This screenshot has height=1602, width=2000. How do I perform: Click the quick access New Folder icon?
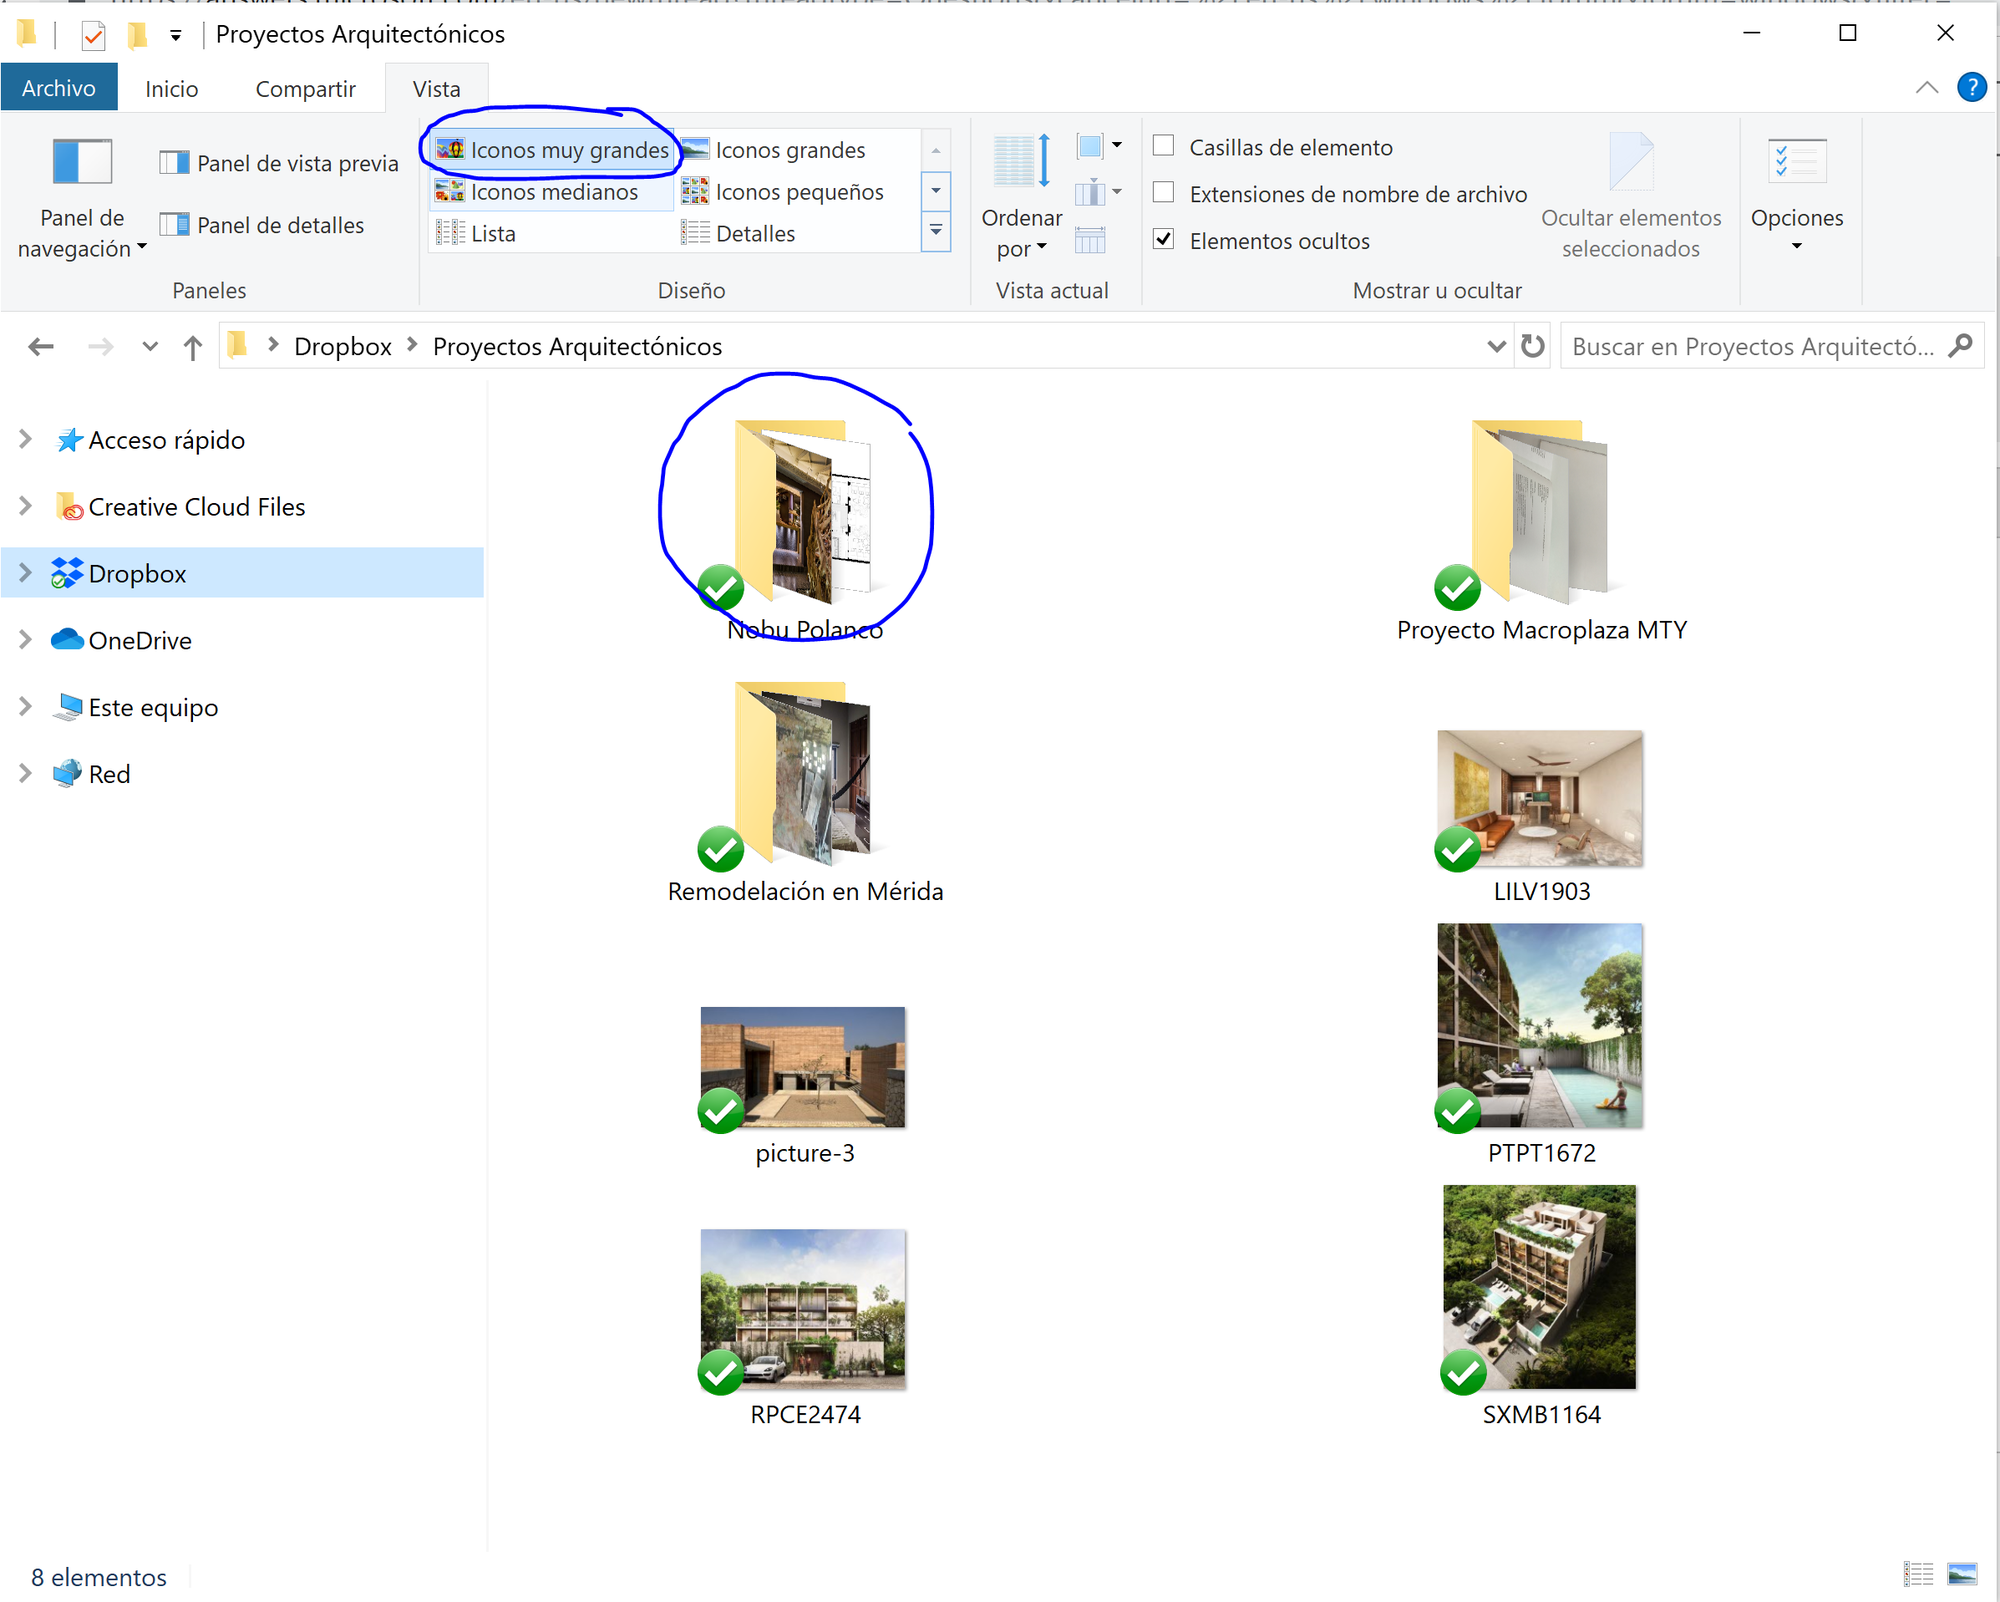pyautogui.click(x=137, y=36)
